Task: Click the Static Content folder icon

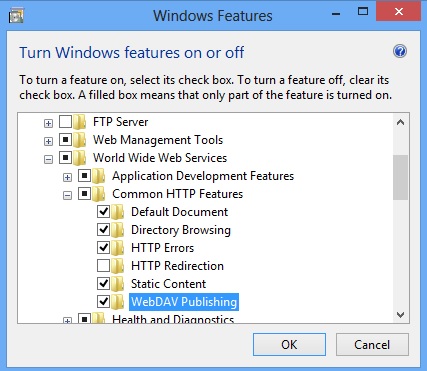Action: (x=118, y=284)
